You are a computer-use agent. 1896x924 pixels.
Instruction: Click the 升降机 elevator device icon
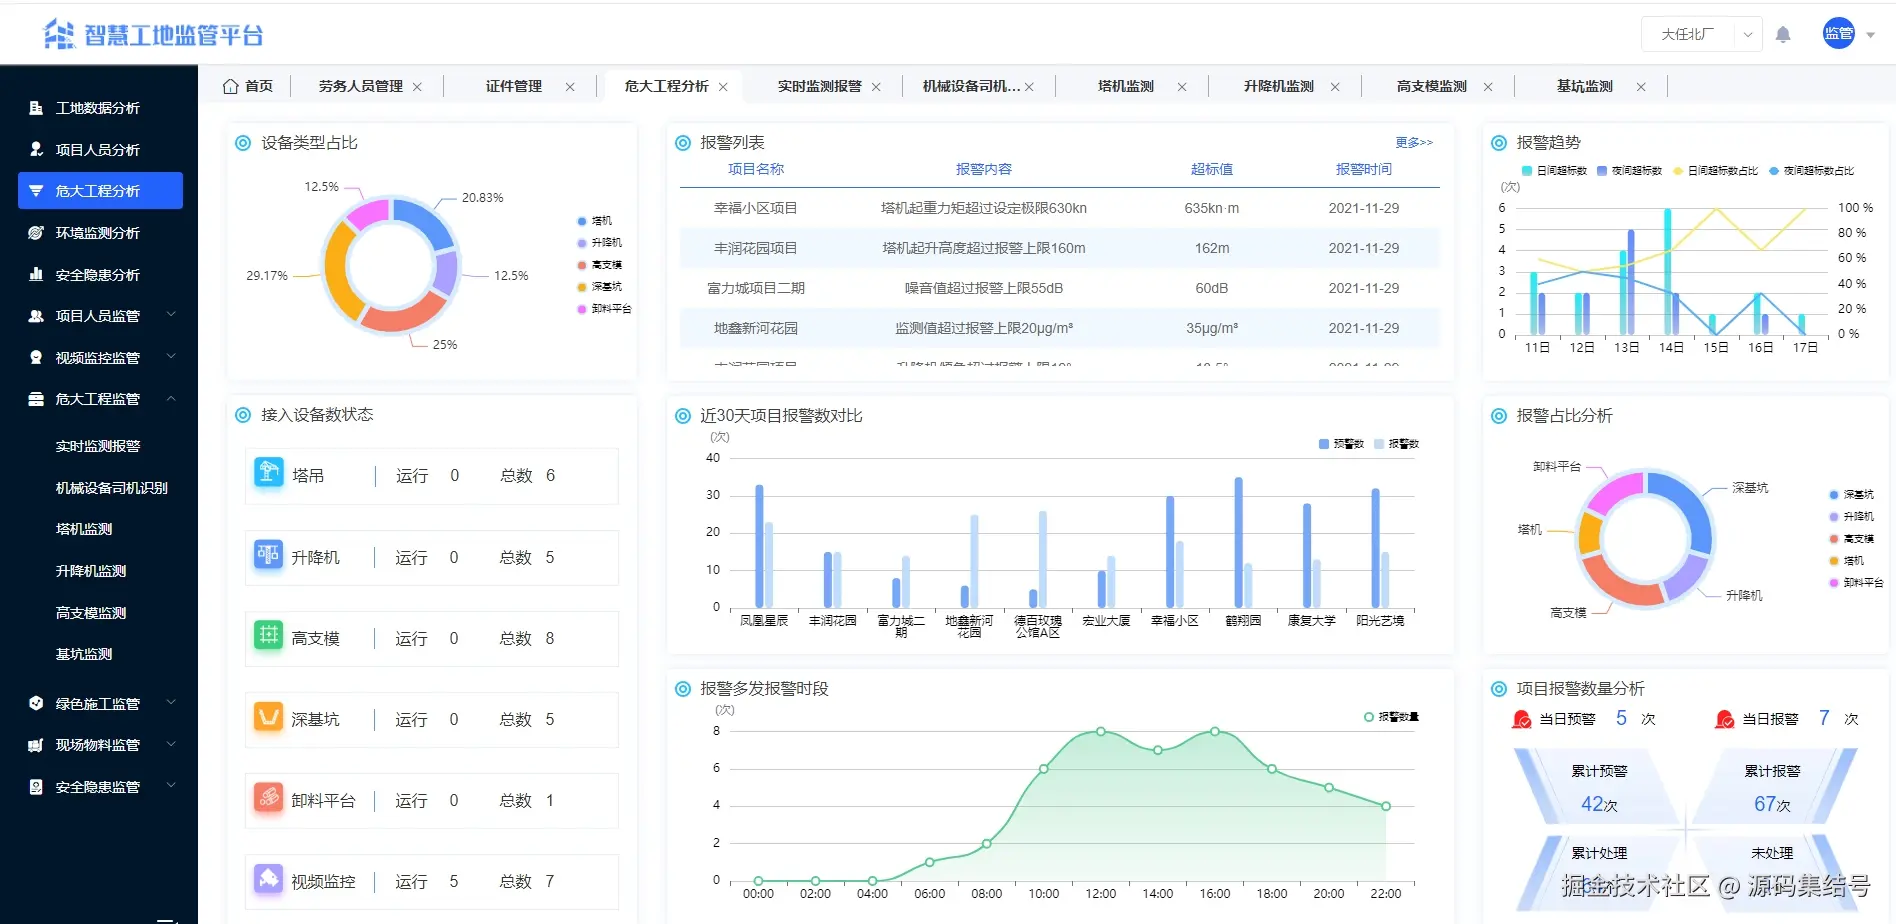click(269, 554)
